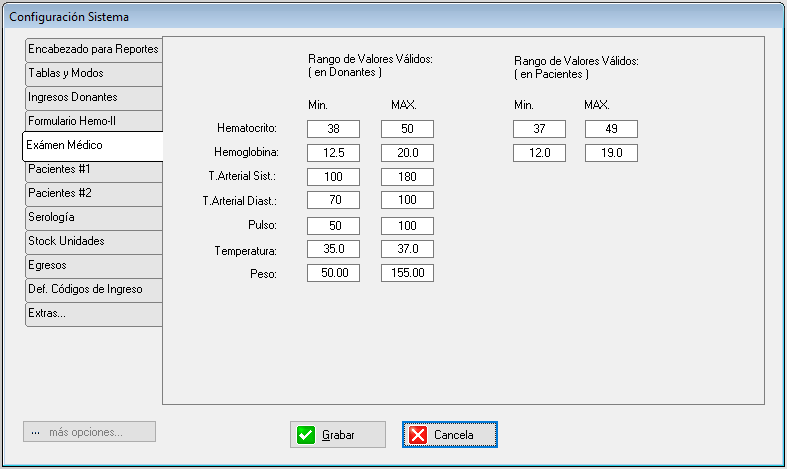This screenshot has width=787, height=469.
Task: Switch to the Encabezado para Reportes tab
Action: coord(93,49)
